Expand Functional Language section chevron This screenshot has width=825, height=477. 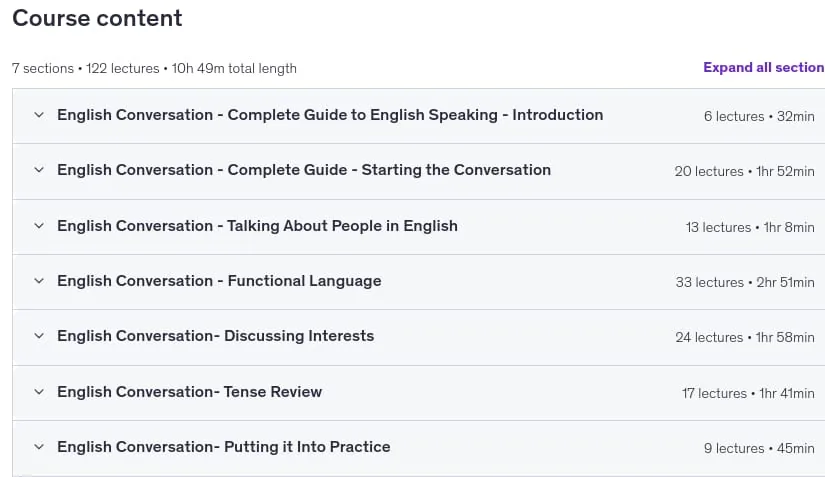click(x=39, y=281)
